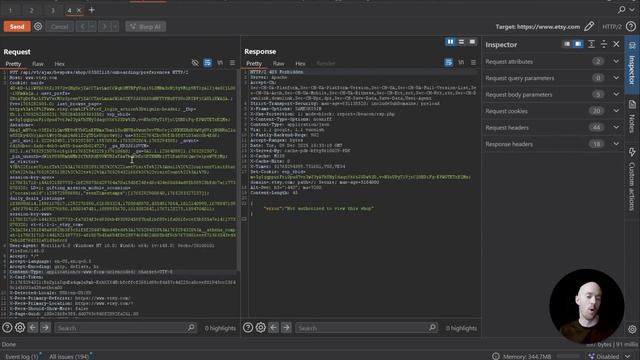Open the tab search magnifier icon
This screenshot has width=640, height=360.
click(622, 9)
